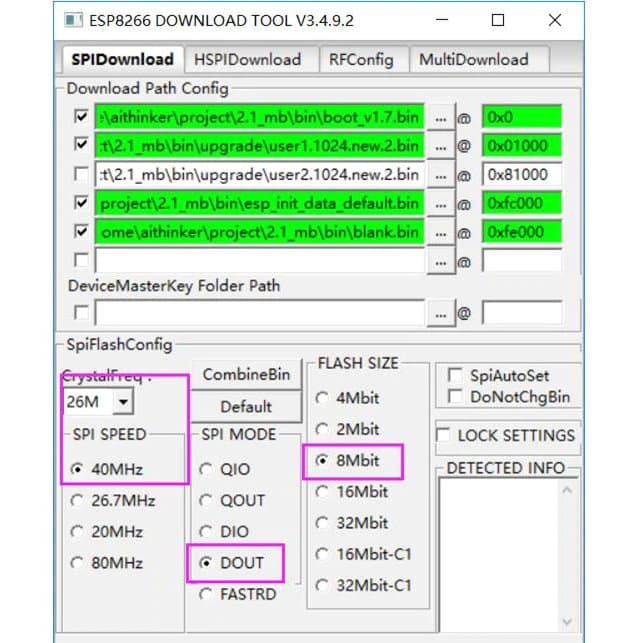Select 16Mbit-C1 flash size

click(363, 554)
